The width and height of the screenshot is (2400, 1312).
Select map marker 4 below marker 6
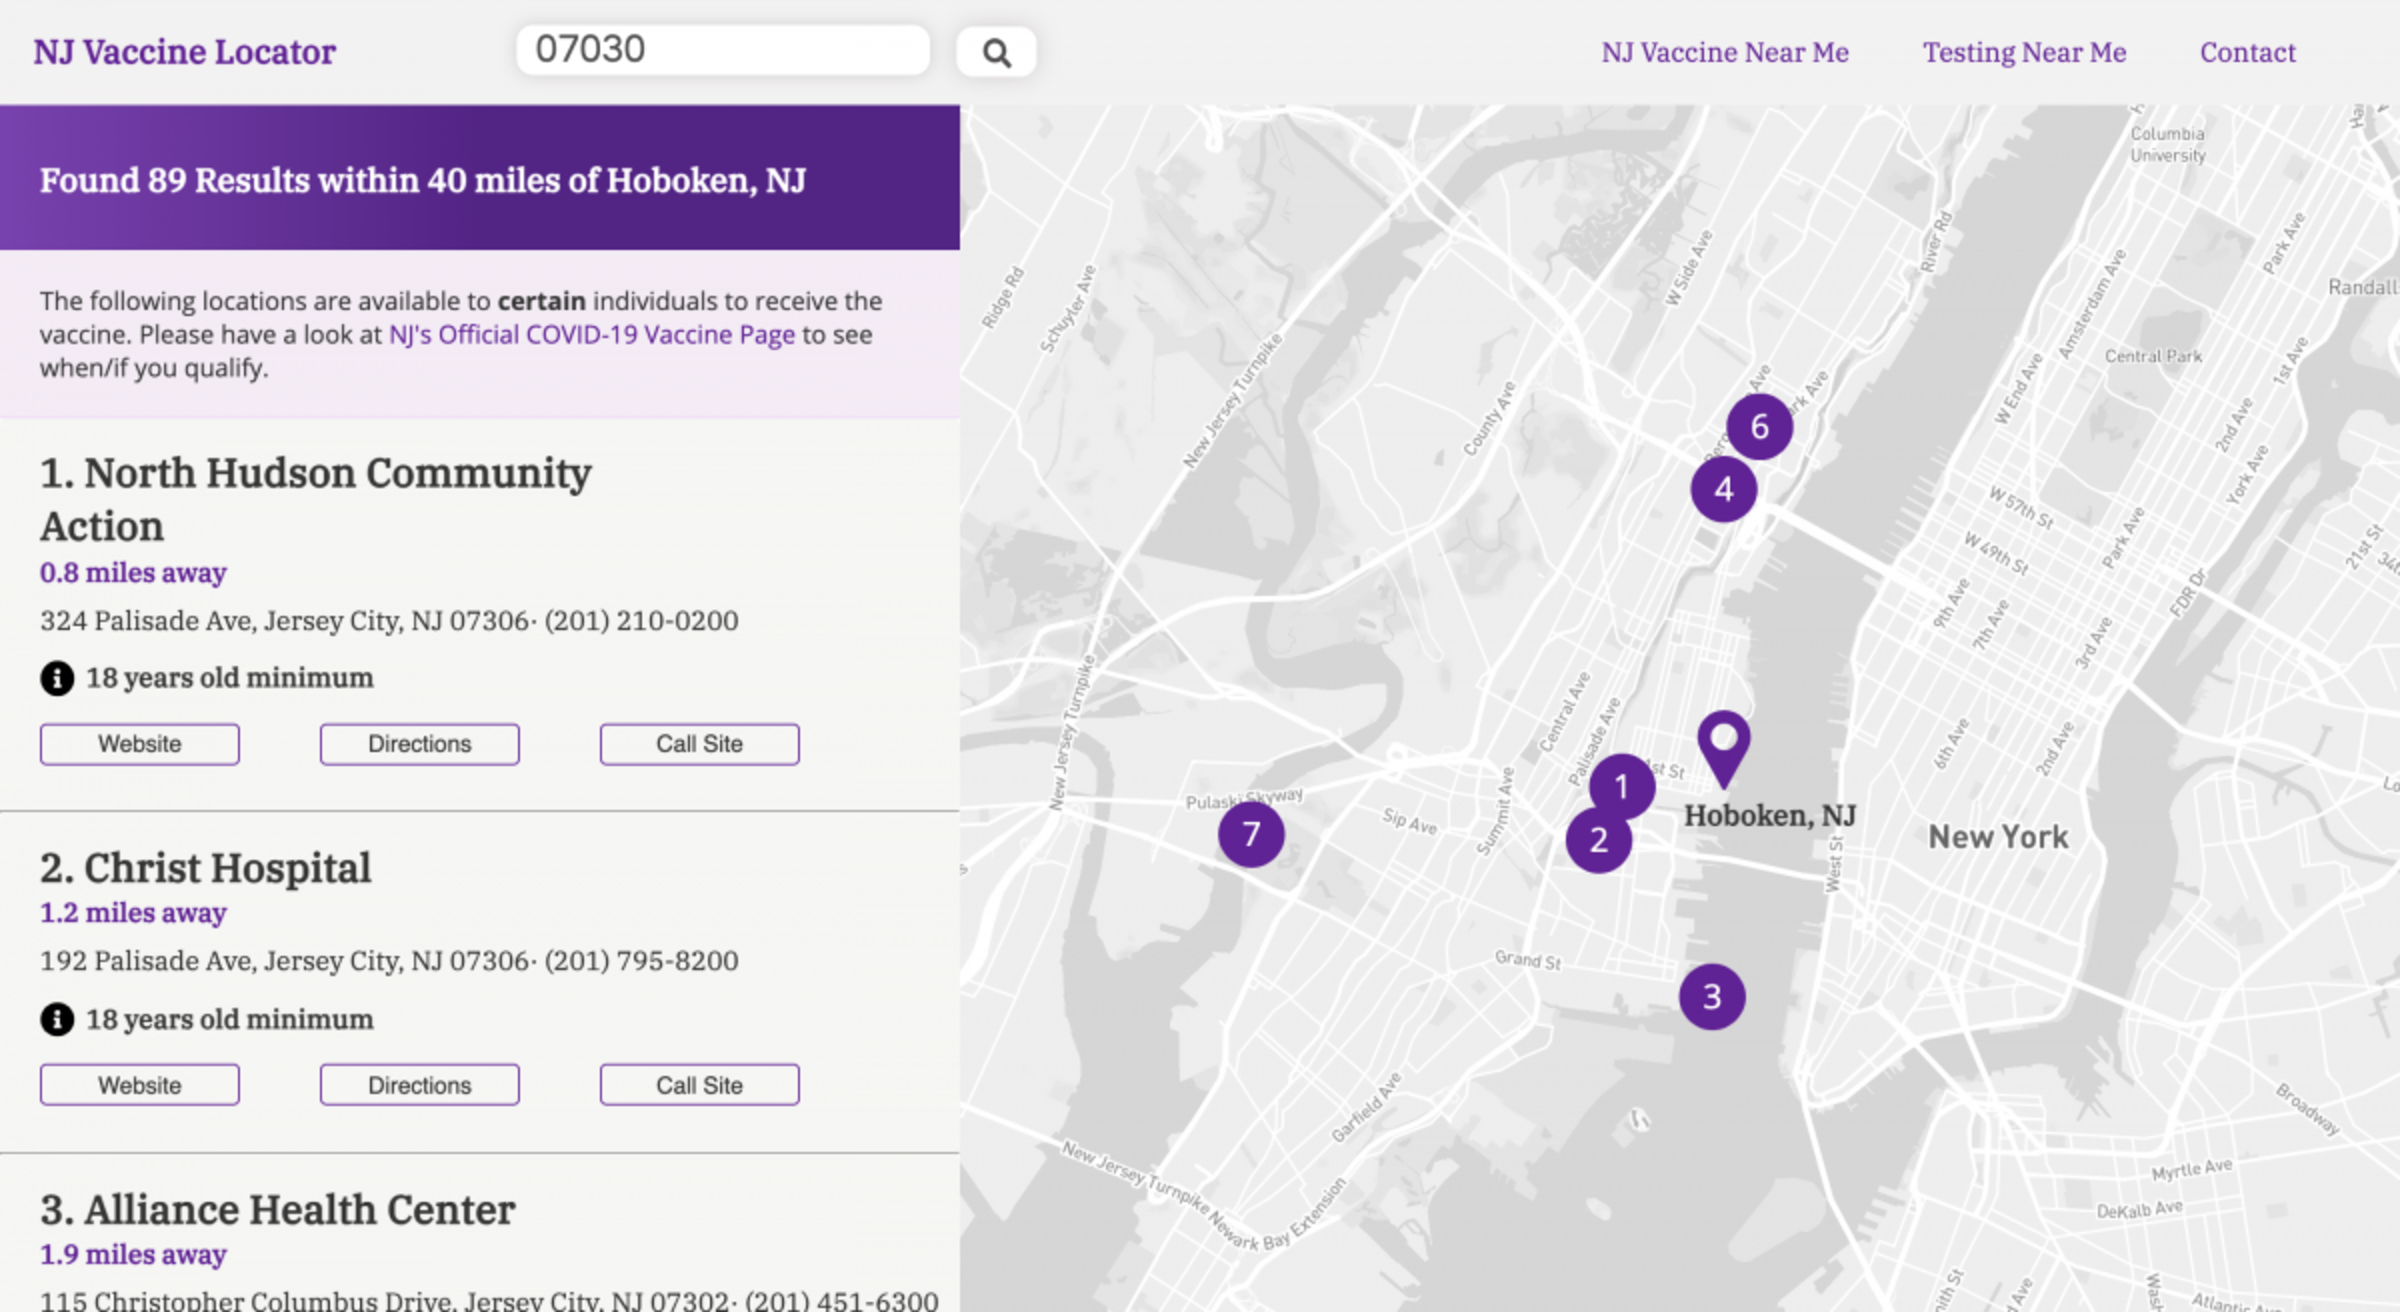pyautogui.click(x=1724, y=489)
